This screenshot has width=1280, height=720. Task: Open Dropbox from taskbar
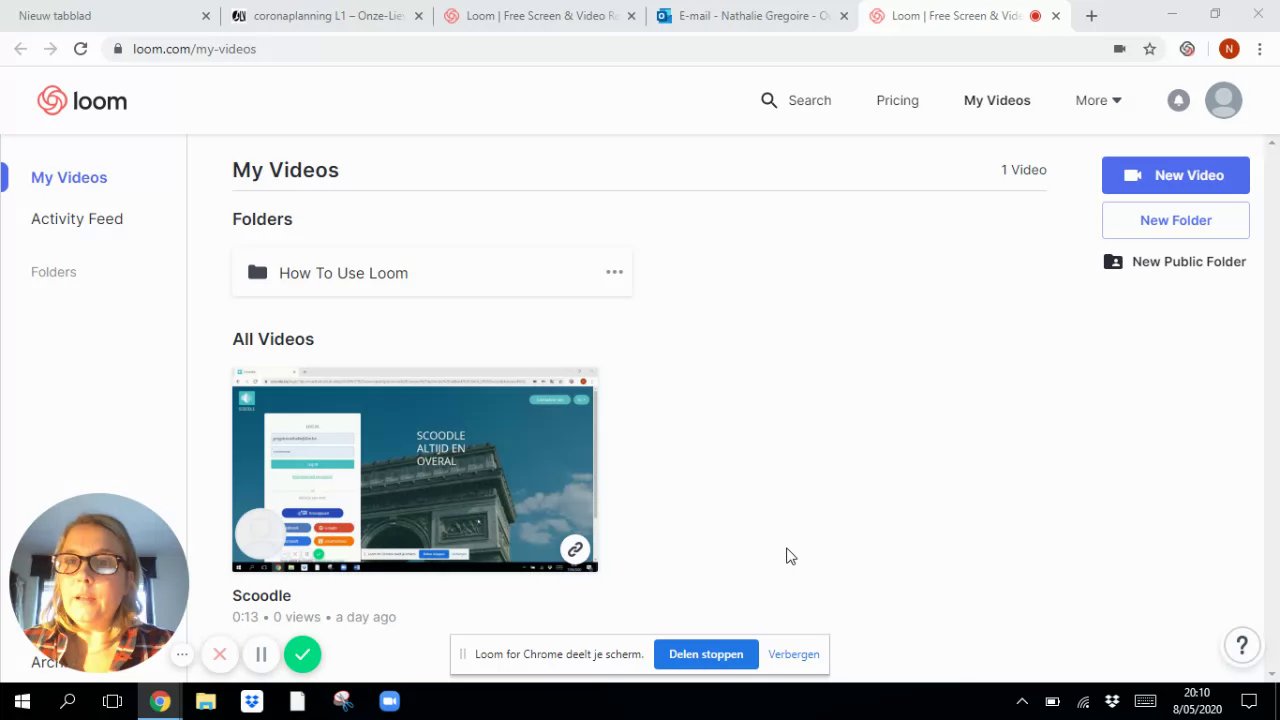(251, 701)
